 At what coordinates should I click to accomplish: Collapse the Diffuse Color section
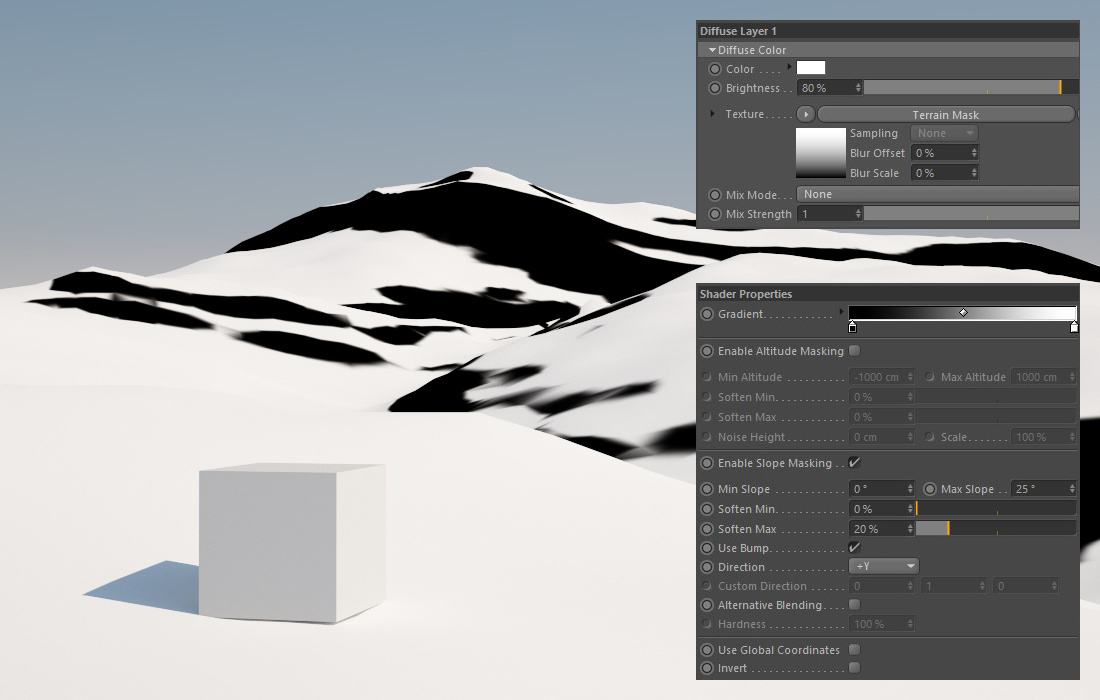tap(712, 50)
